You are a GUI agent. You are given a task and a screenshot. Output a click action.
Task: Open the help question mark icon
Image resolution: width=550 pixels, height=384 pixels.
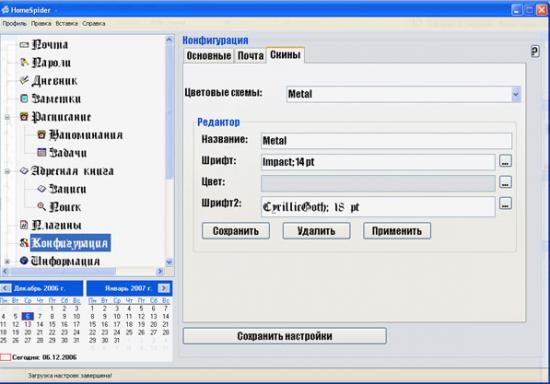point(535,52)
